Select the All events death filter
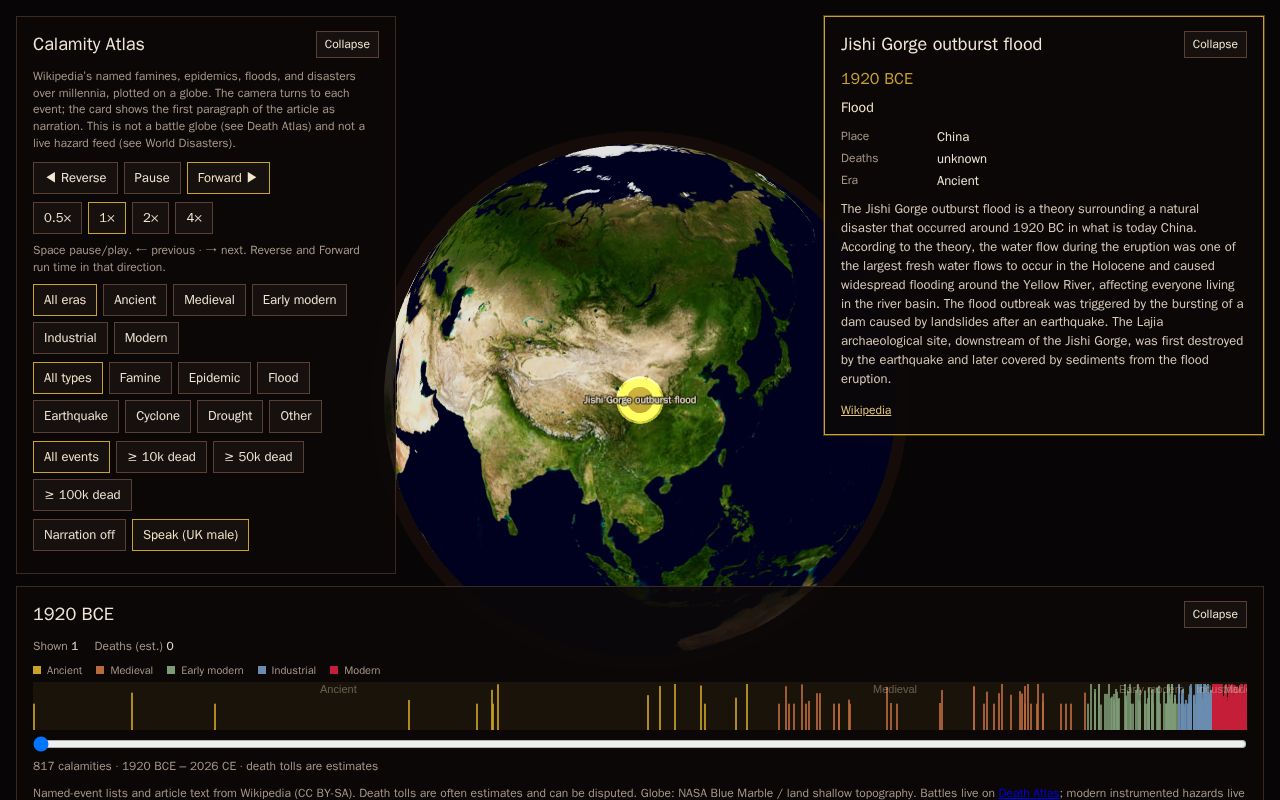The image size is (1280, 800). click(71, 457)
